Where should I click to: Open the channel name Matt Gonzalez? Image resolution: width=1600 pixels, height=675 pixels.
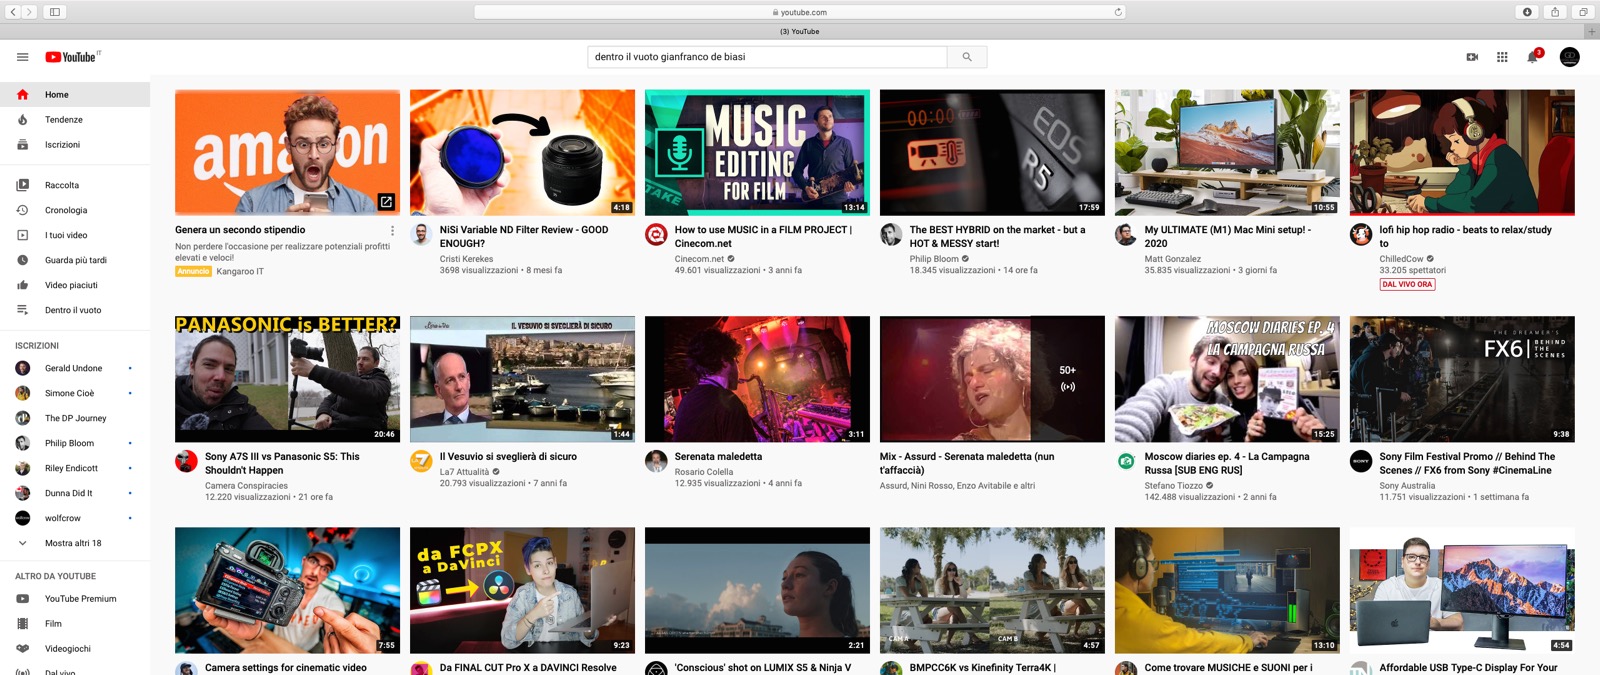tap(1173, 259)
